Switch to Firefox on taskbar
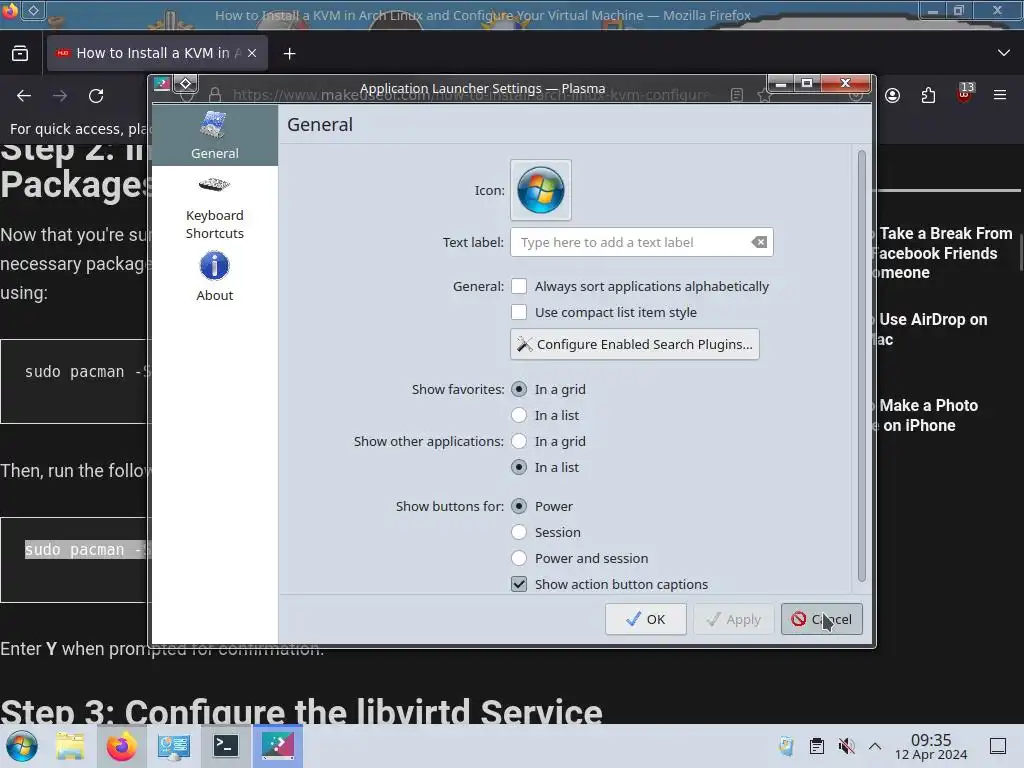1024x768 pixels. point(121,746)
